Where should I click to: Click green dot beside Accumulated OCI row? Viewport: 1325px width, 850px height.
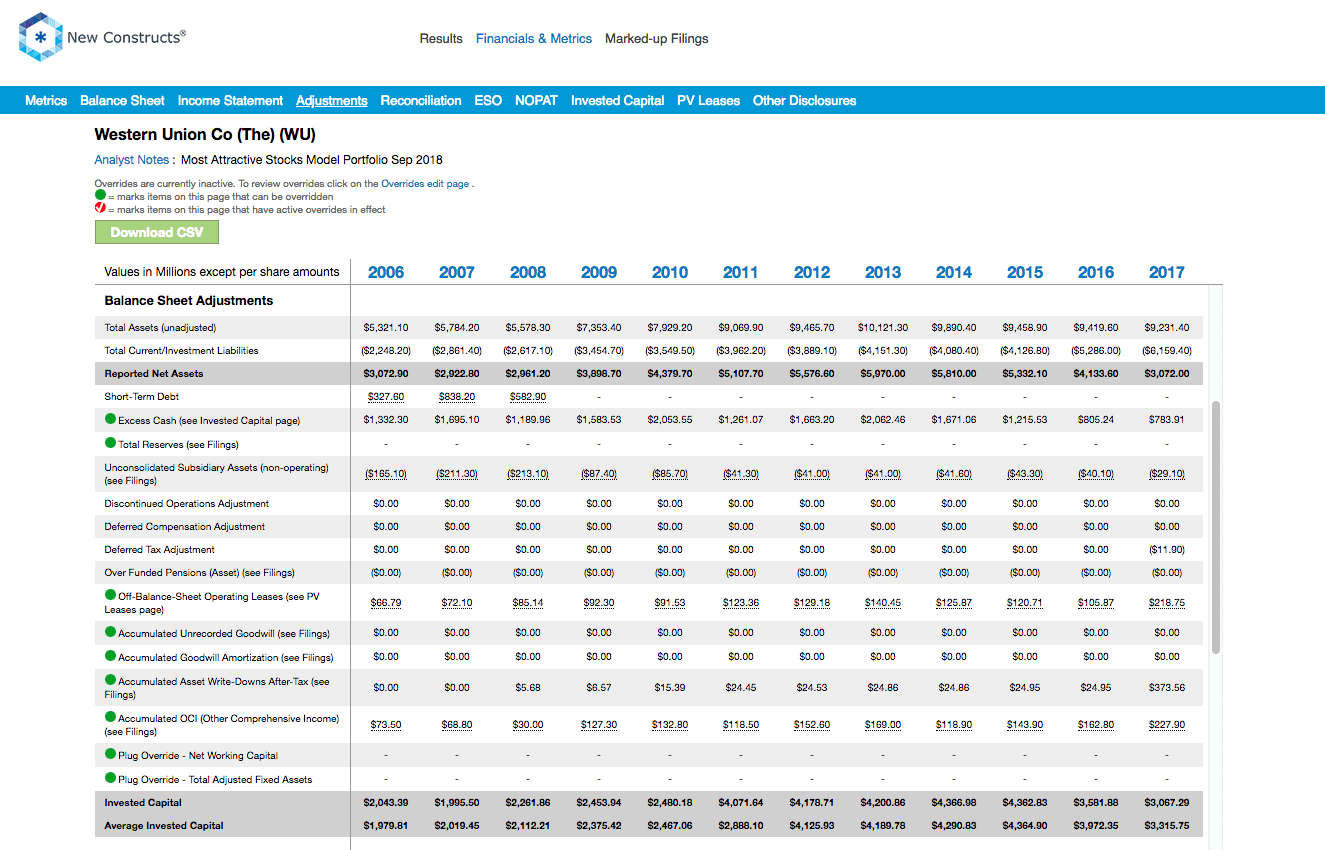pyautogui.click(x=110, y=717)
